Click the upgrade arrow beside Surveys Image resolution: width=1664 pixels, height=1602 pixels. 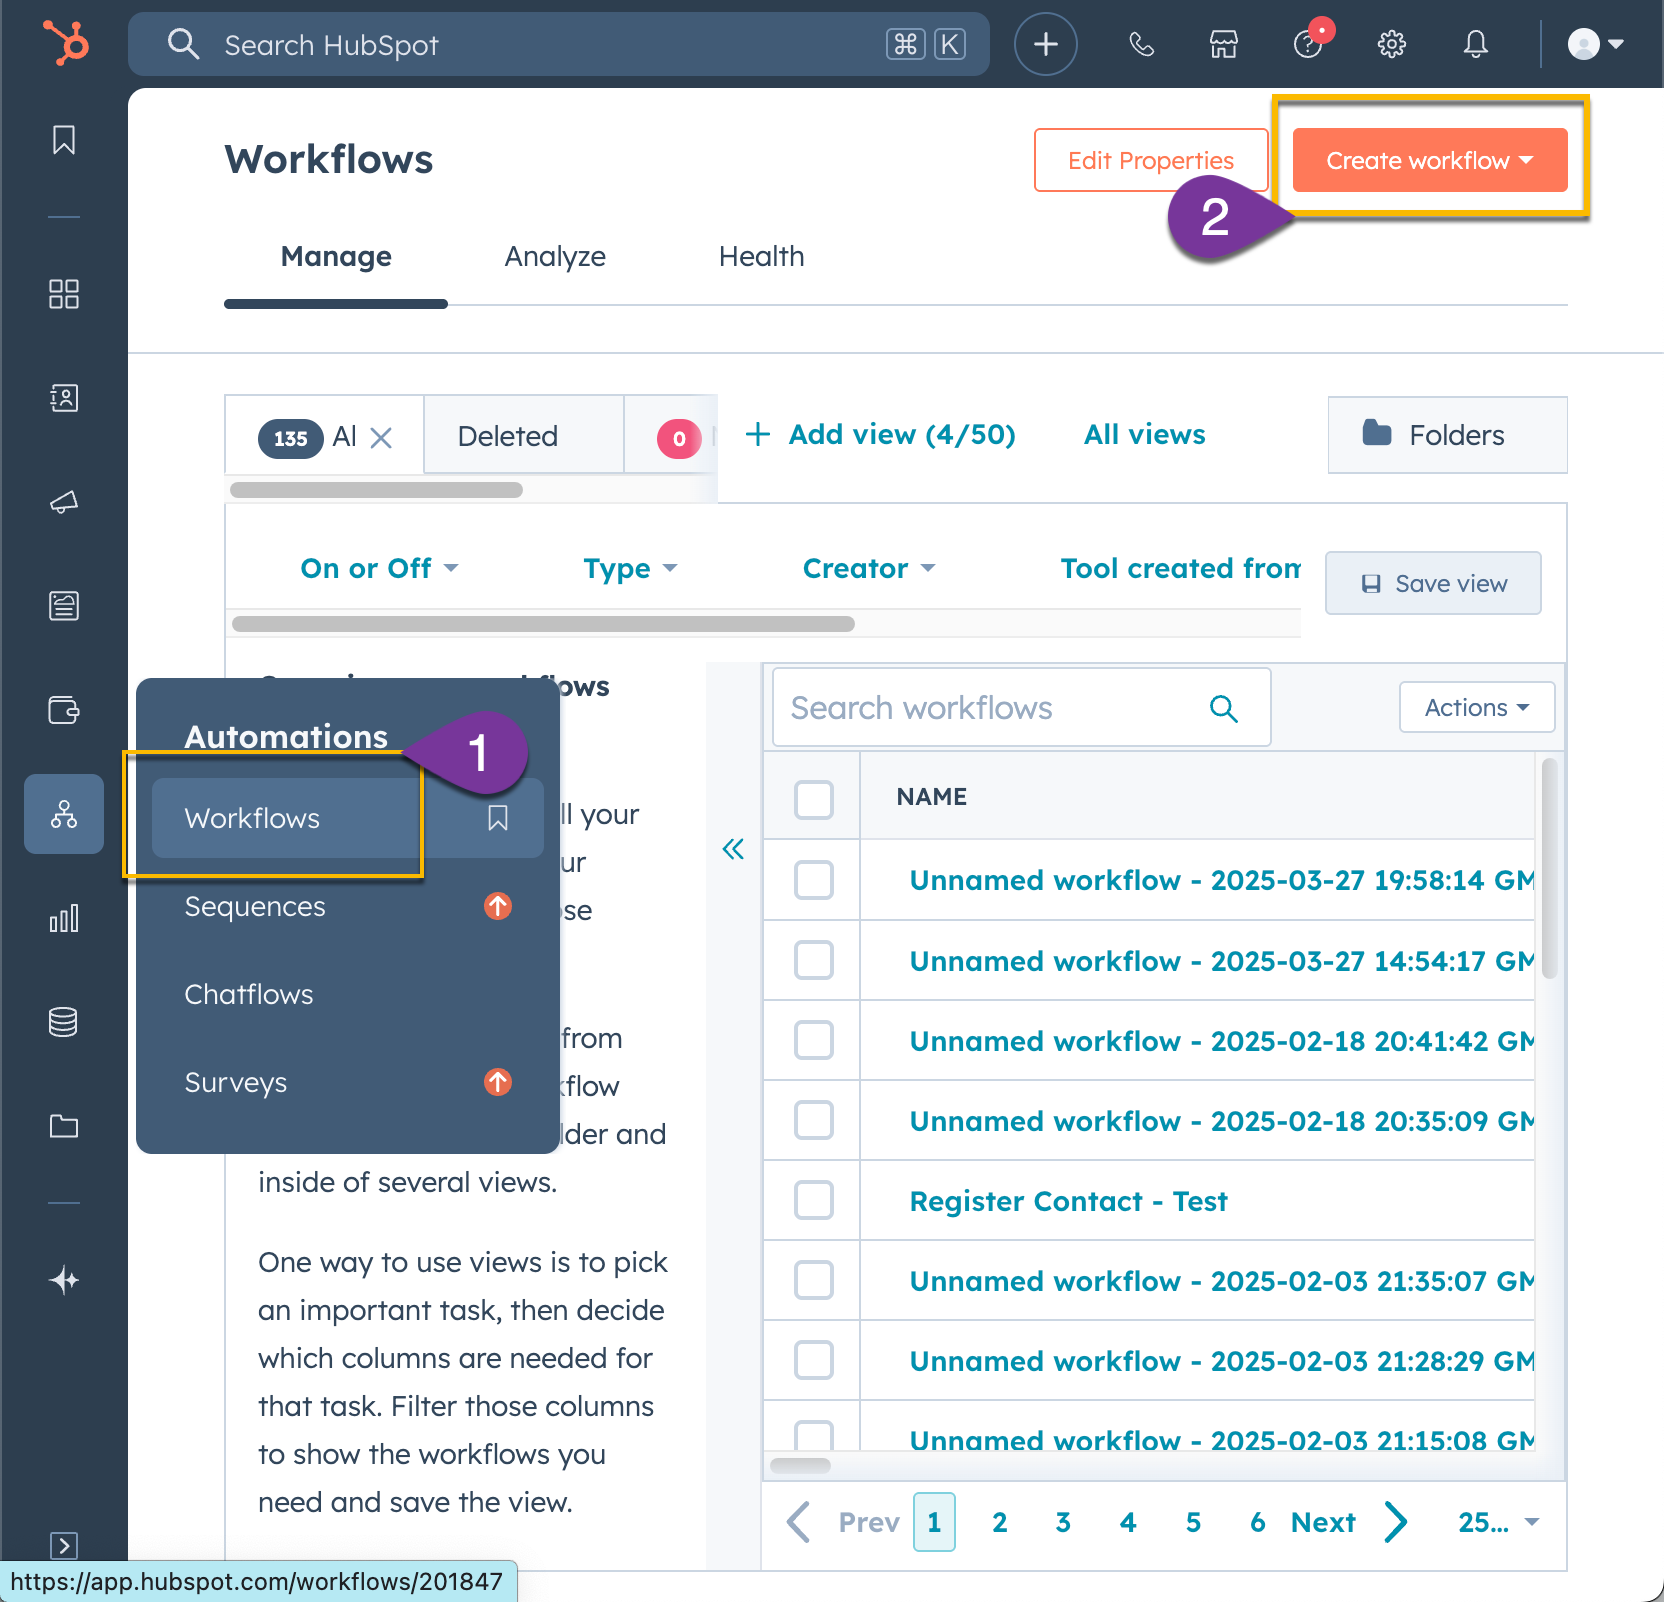click(x=498, y=1082)
